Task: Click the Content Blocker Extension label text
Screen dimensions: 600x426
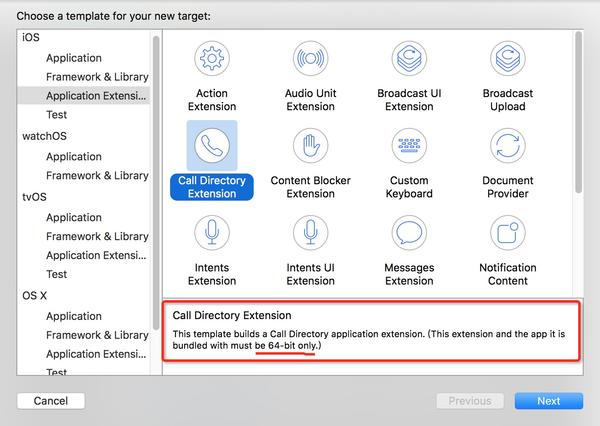Action: click(310, 187)
